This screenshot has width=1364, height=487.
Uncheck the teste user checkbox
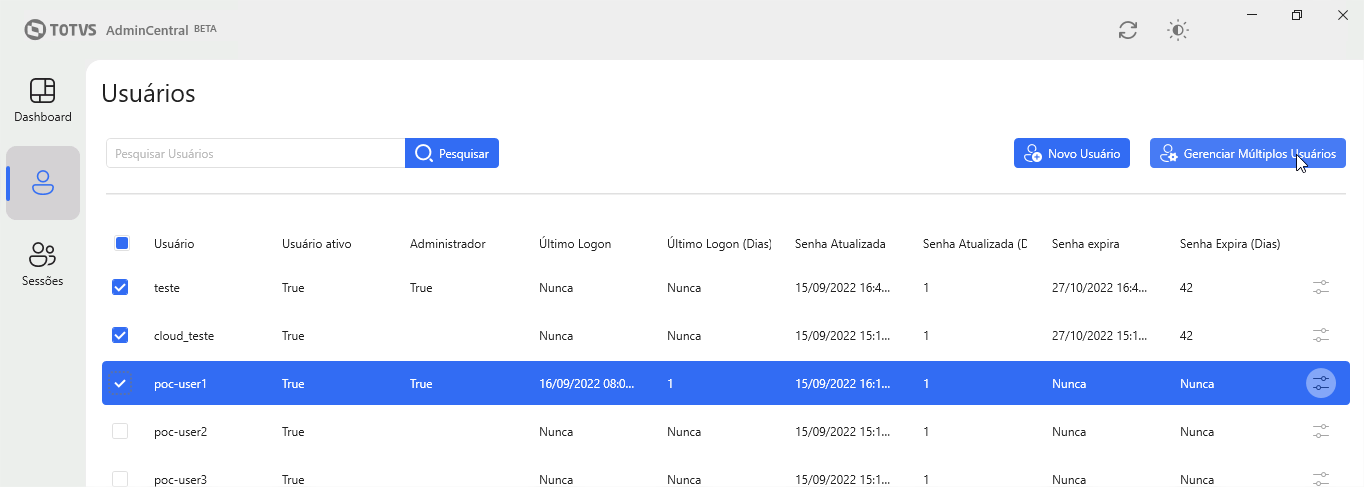120,287
